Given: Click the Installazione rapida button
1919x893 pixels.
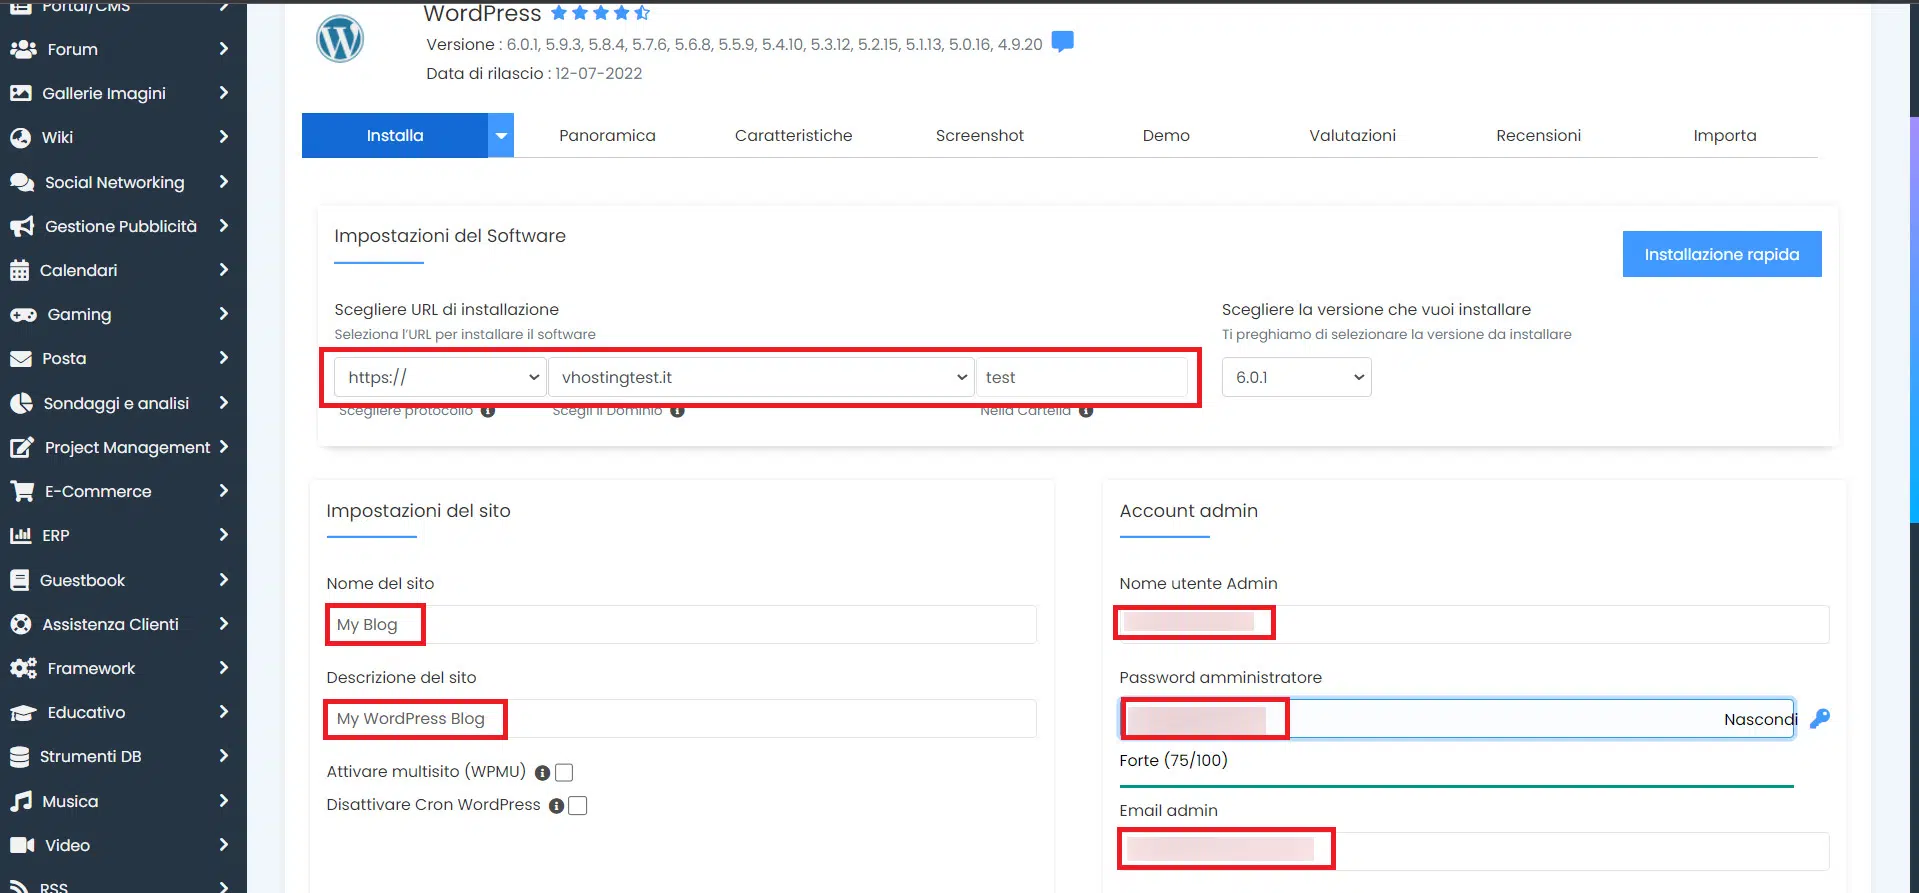Looking at the screenshot, I should 1722,254.
